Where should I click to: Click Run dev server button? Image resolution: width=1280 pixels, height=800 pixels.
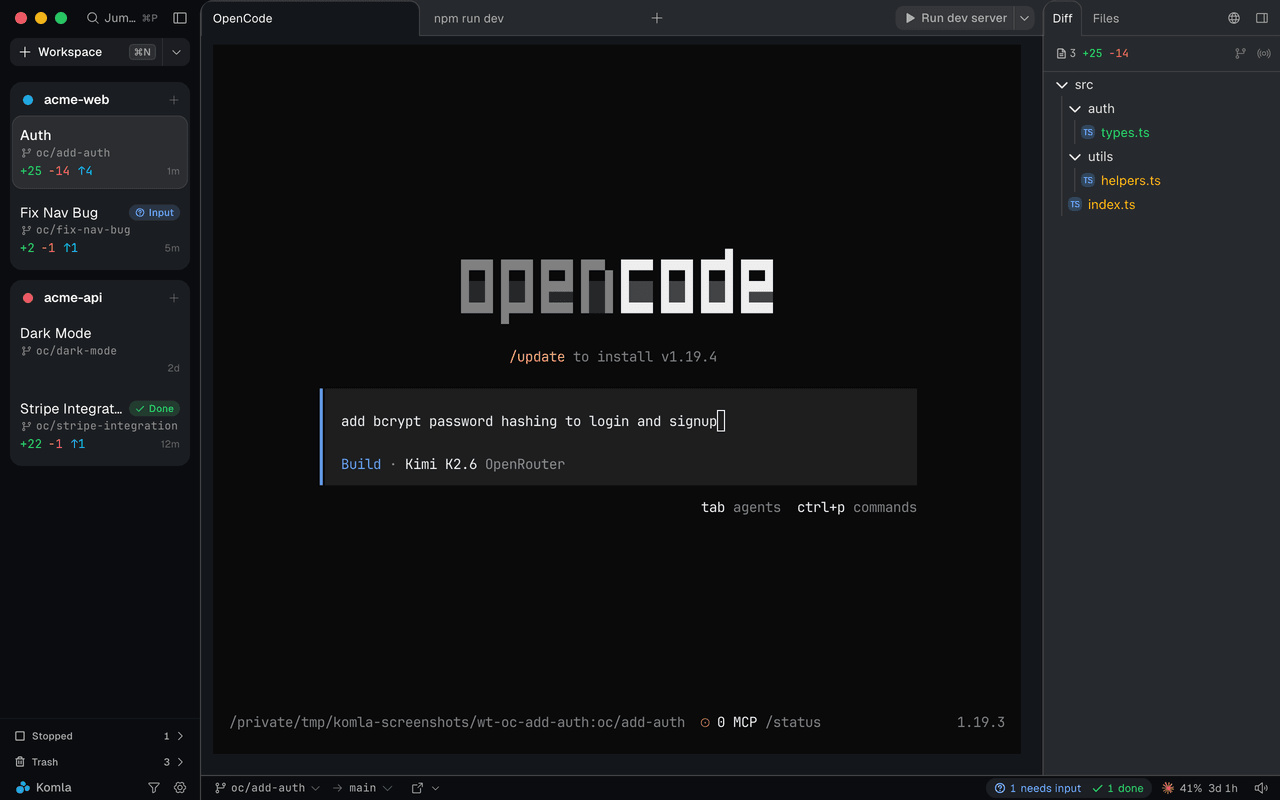click(955, 18)
